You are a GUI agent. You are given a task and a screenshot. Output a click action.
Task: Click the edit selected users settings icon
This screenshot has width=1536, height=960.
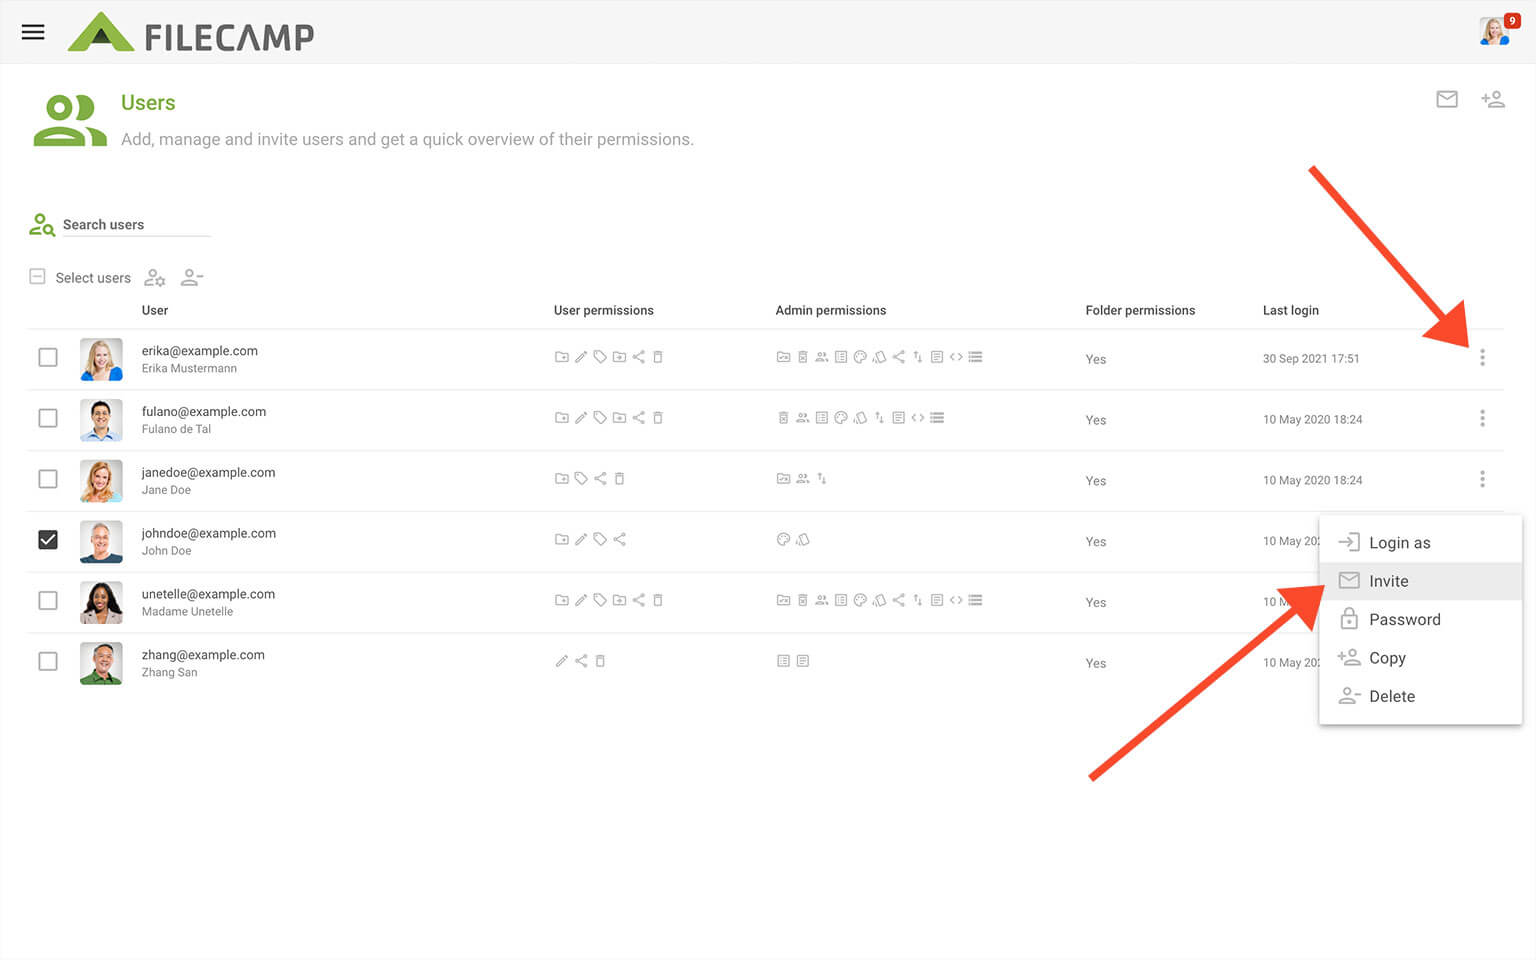pos(155,278)
